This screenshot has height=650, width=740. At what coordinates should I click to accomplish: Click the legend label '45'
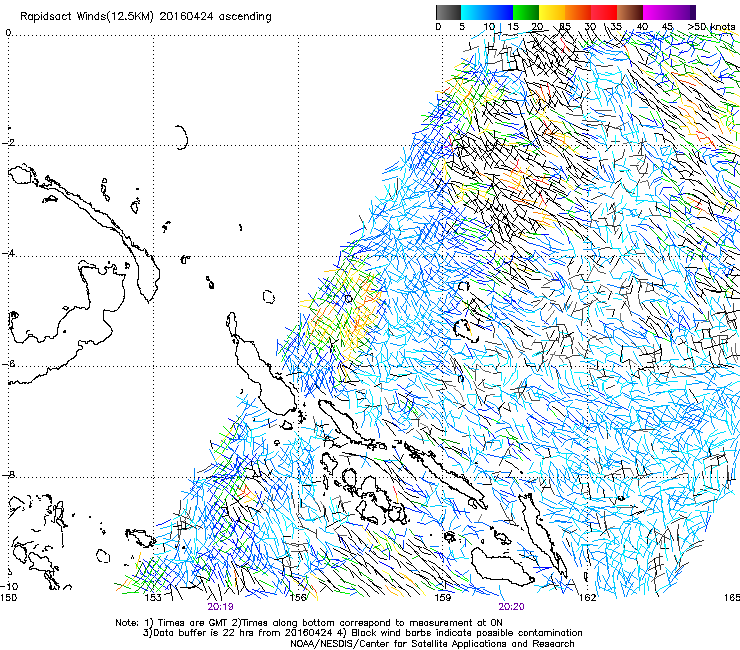tap(667, 27)
